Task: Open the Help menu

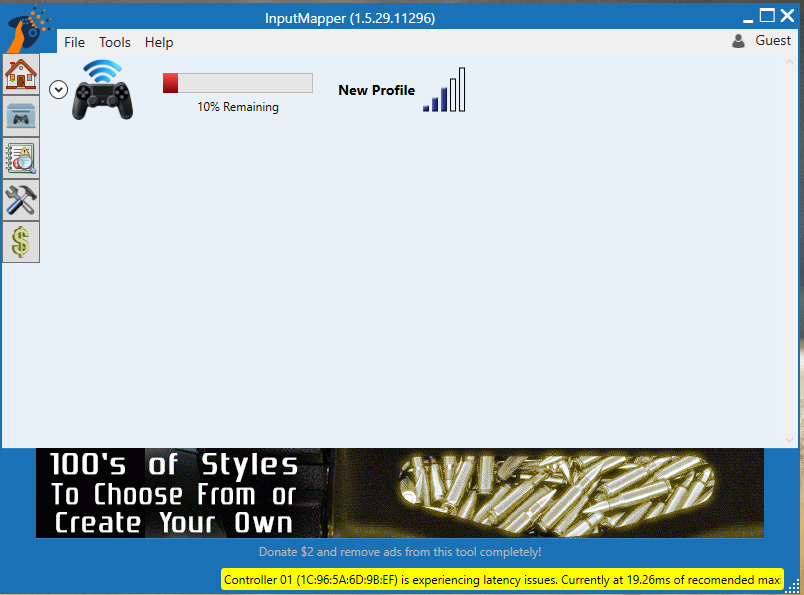Action: [x=159, y=42]
